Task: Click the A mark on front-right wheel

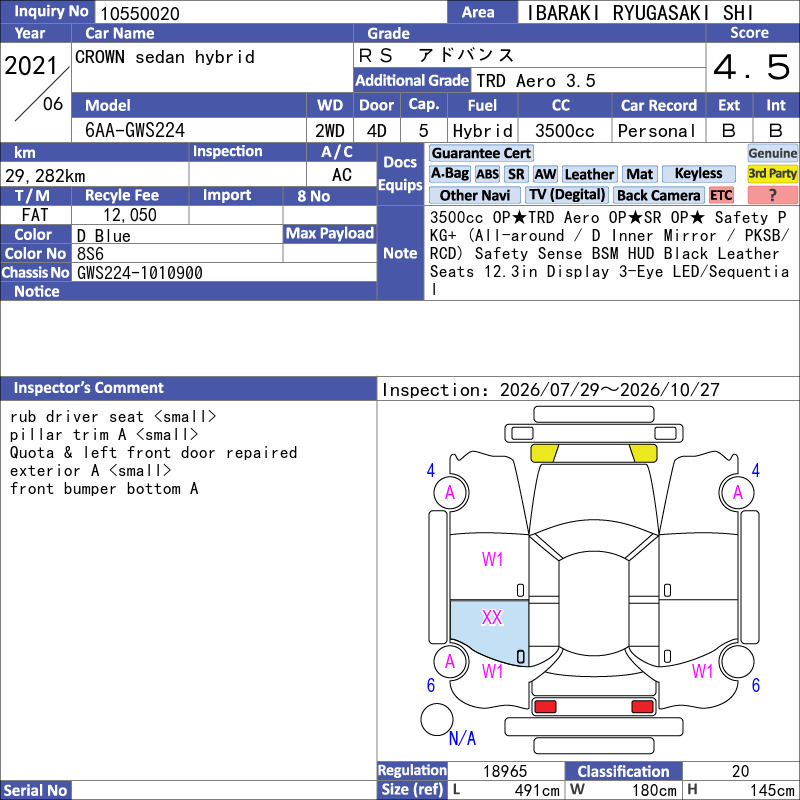Action: point(738,493)
